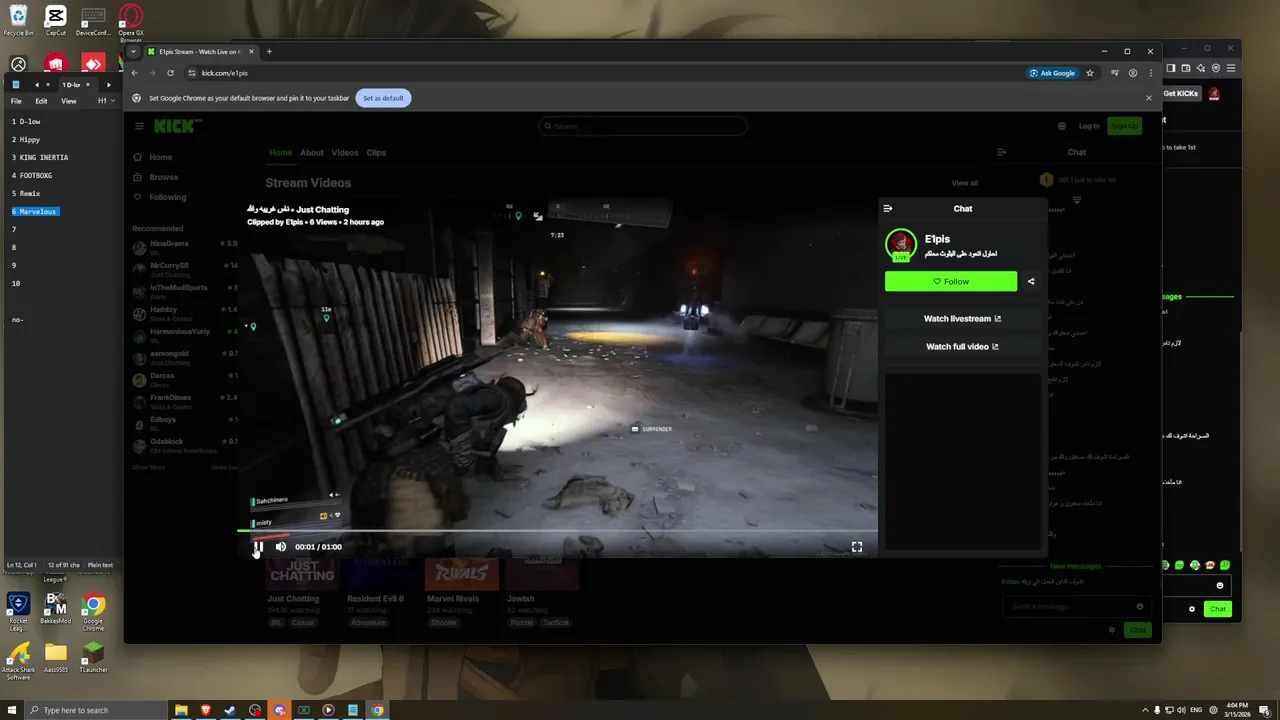Open CapCut desktop icon

coord(56,21)
